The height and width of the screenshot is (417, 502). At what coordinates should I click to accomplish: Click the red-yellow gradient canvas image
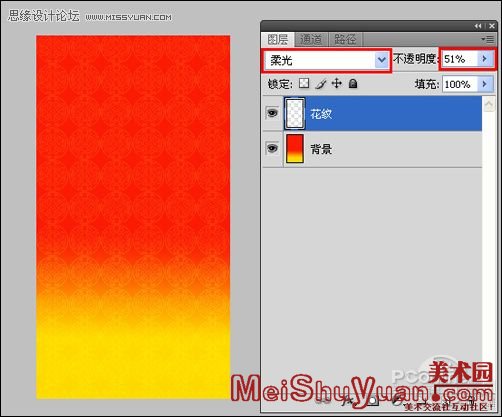(x=133, y=217)
